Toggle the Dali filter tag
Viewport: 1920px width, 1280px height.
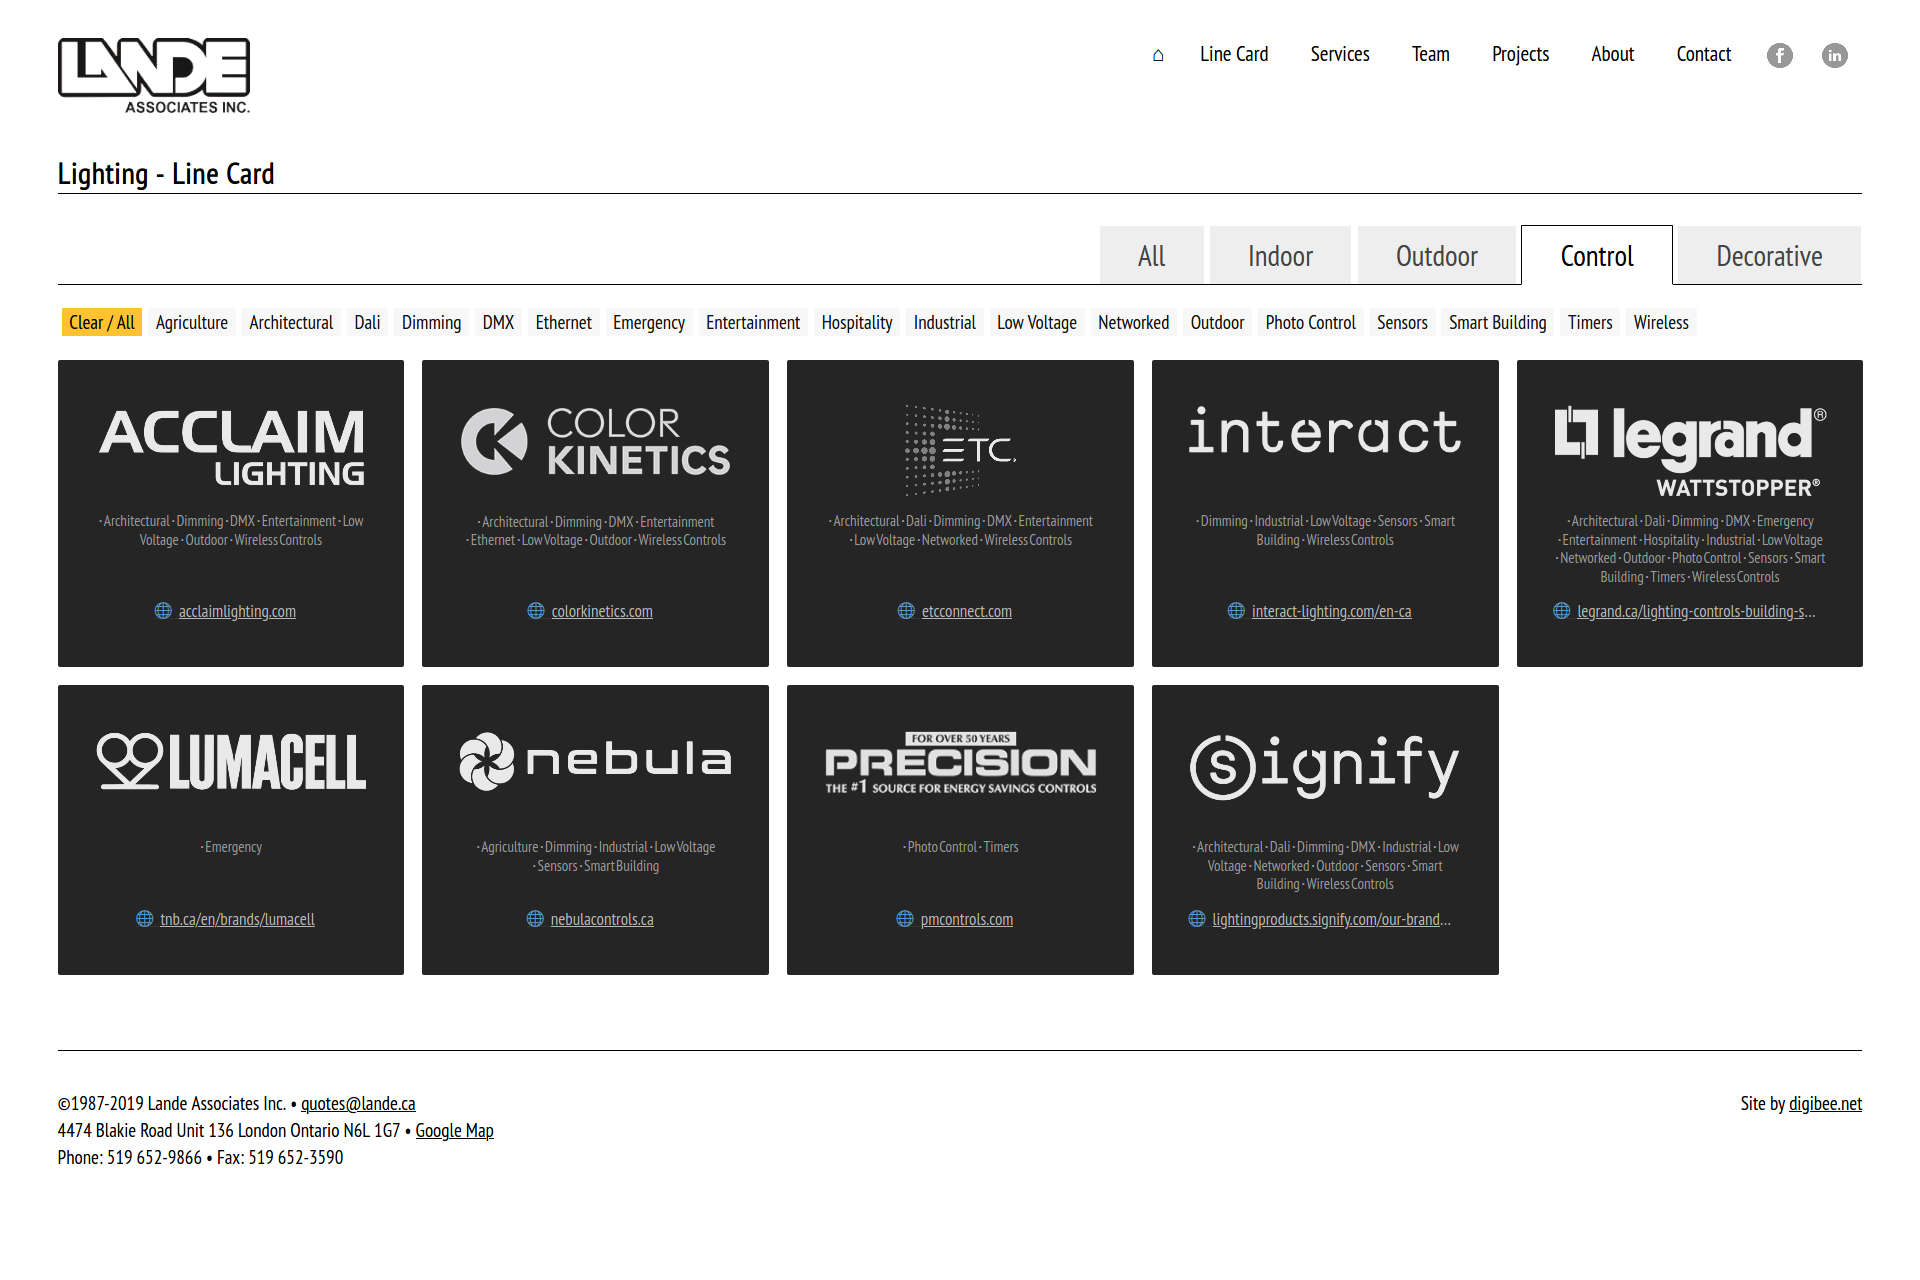(x=367, y=322)
